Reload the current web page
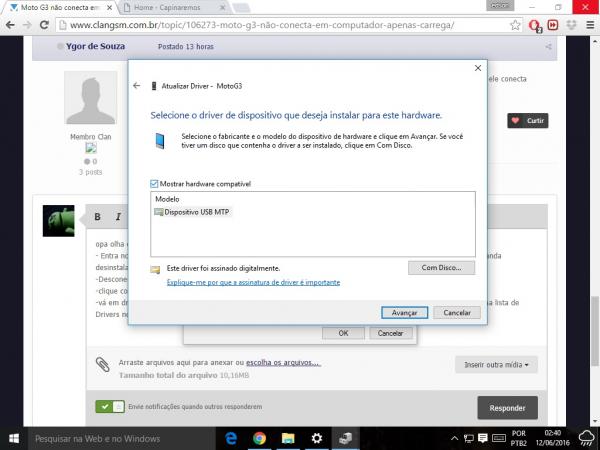The height and width of the screenshot is (450, 600). point(44,25)
